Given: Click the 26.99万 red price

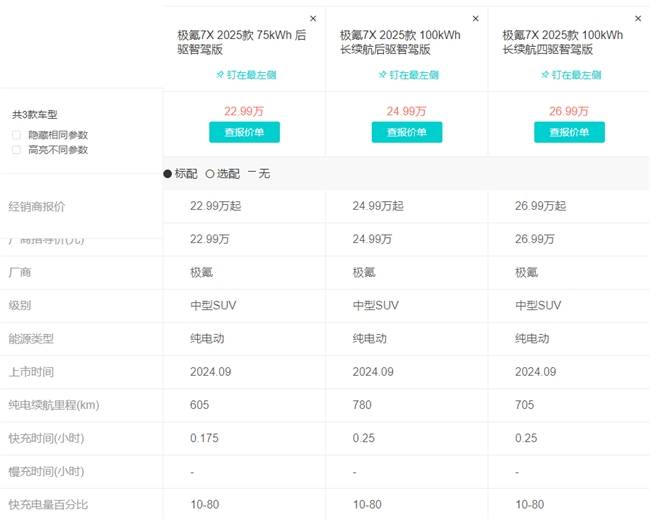Looking at the screenshot, I should click(569, 111).
